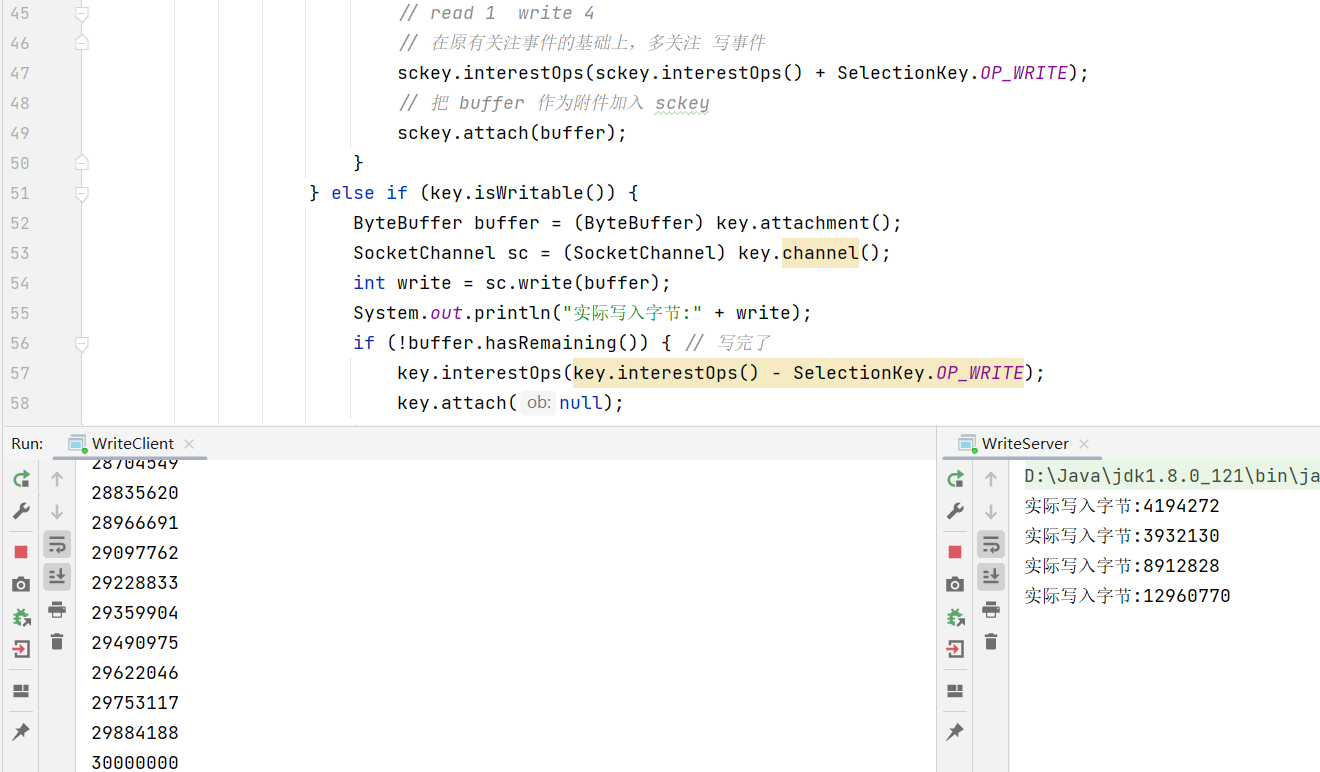This screenshot has width=1320, height=772.
Task: Click output line '实际写入字节:8912828'
Action: [x=1122, y=566]
